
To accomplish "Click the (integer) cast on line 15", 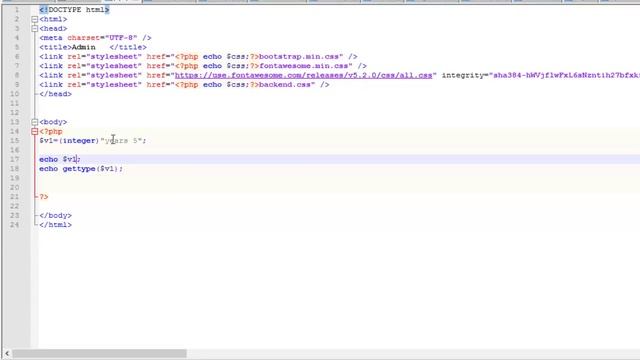I will [x=79, y=141].
